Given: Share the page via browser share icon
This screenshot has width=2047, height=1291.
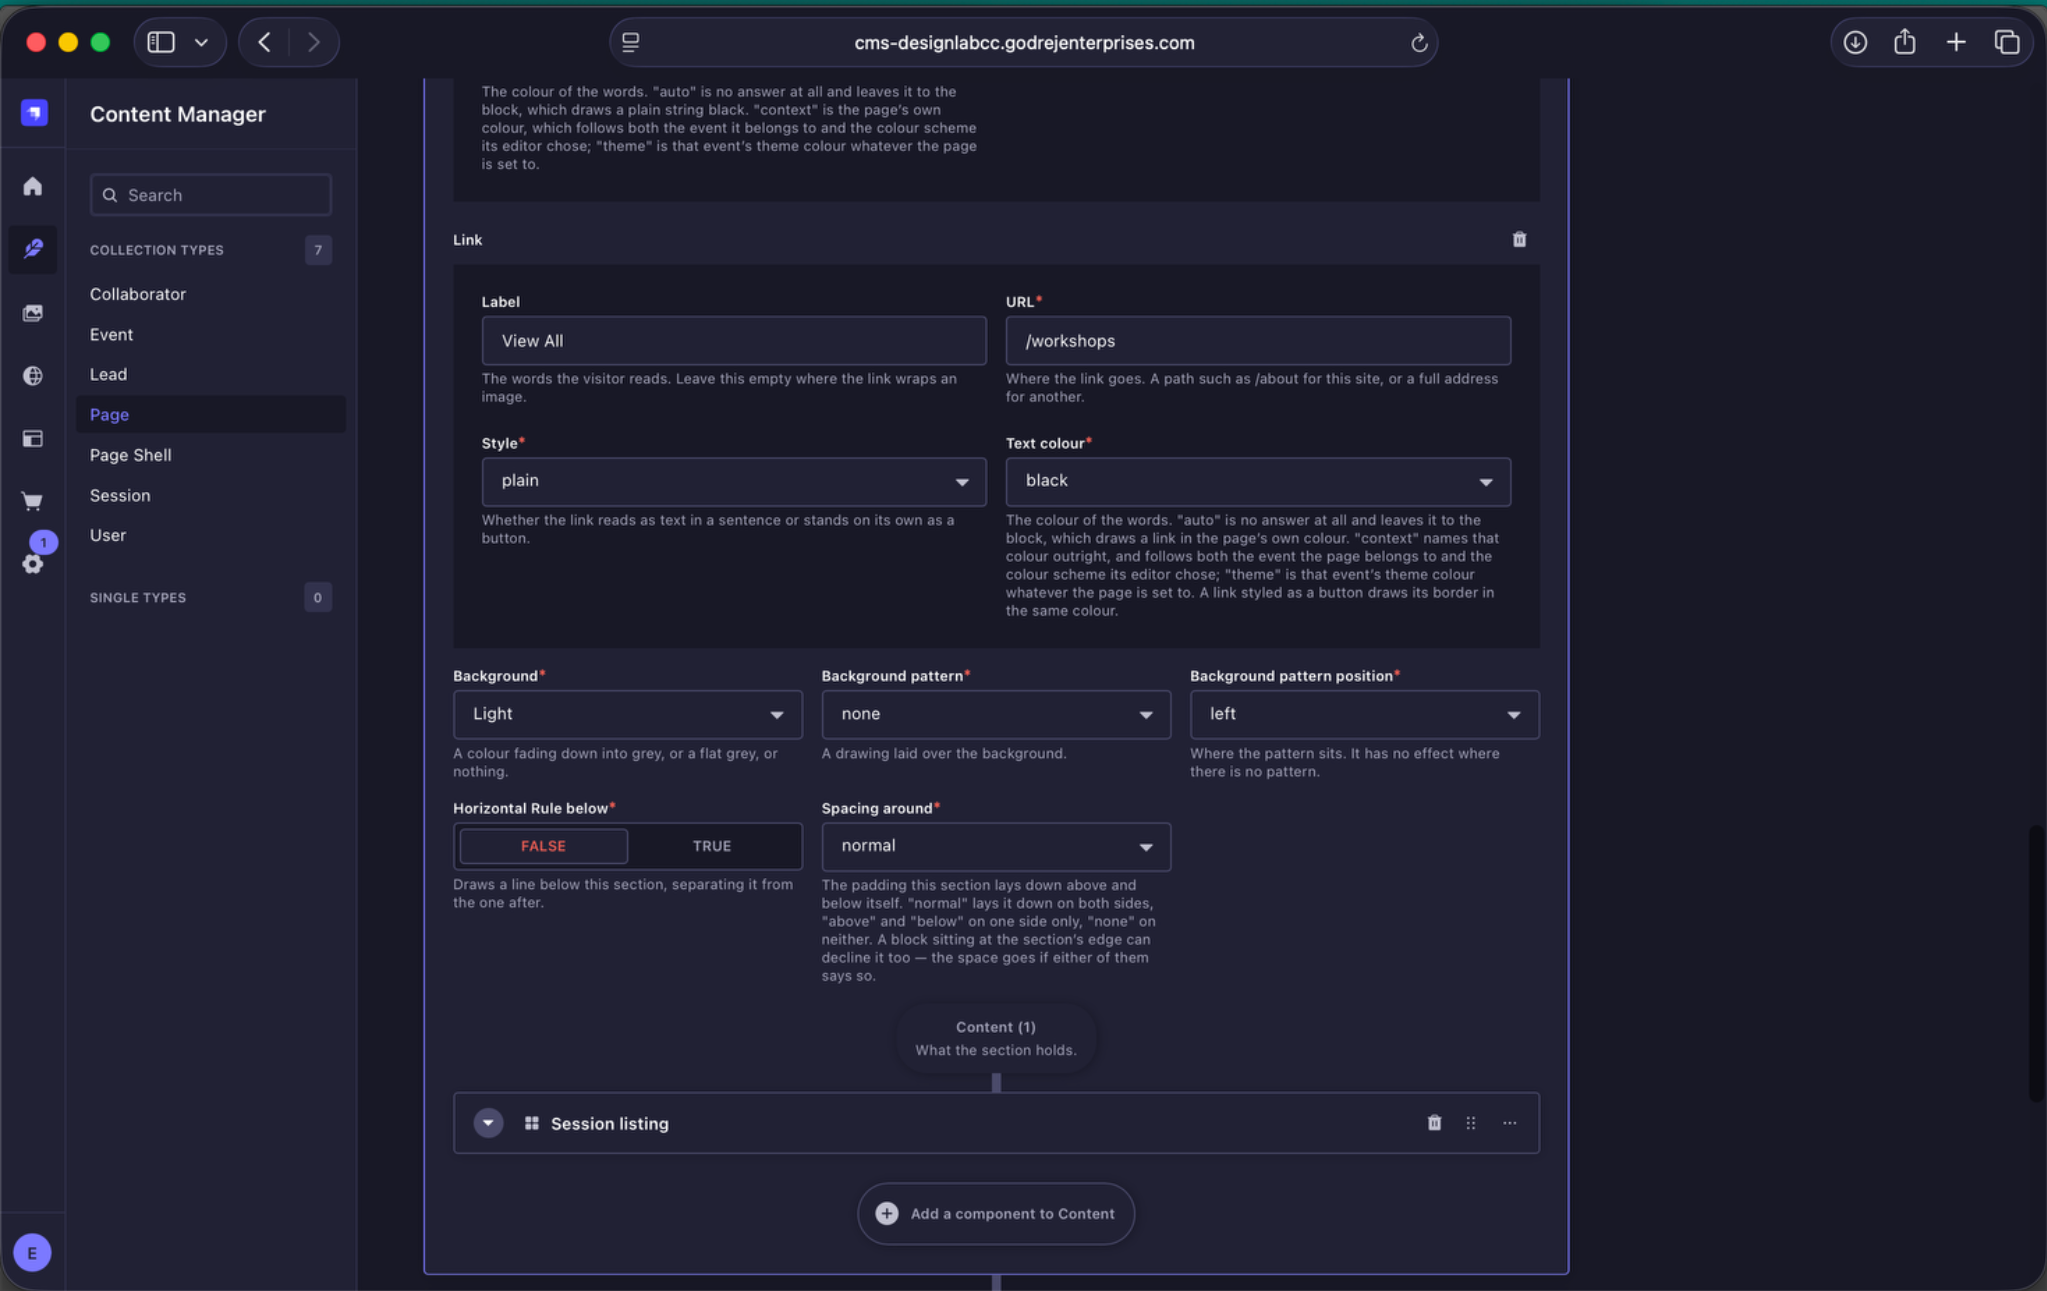Looking at the screenshot, I should click(x=1905, y=42).
